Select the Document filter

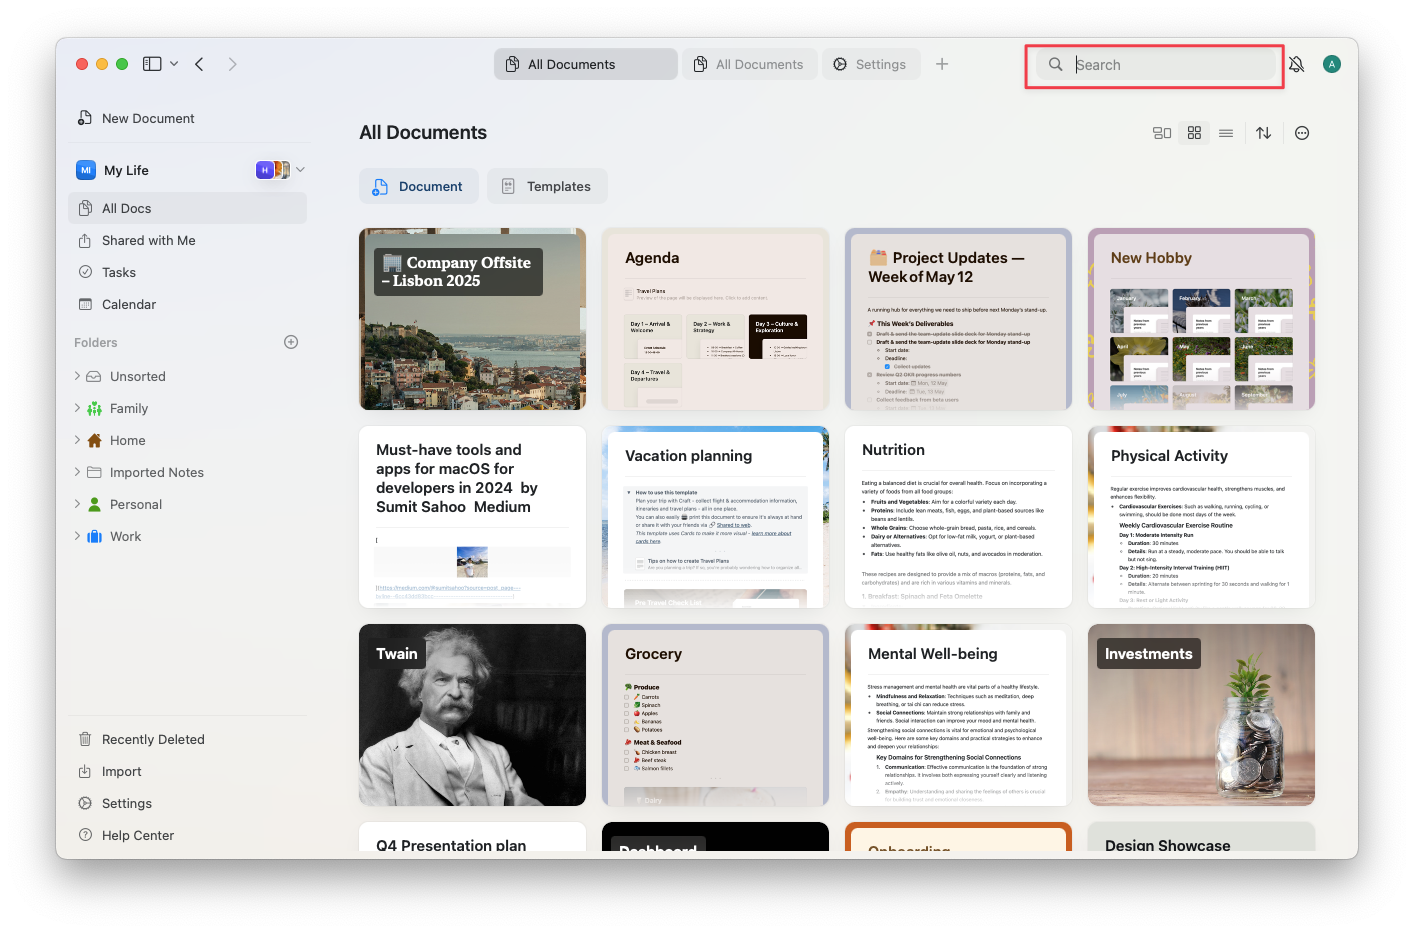(418, 186)
